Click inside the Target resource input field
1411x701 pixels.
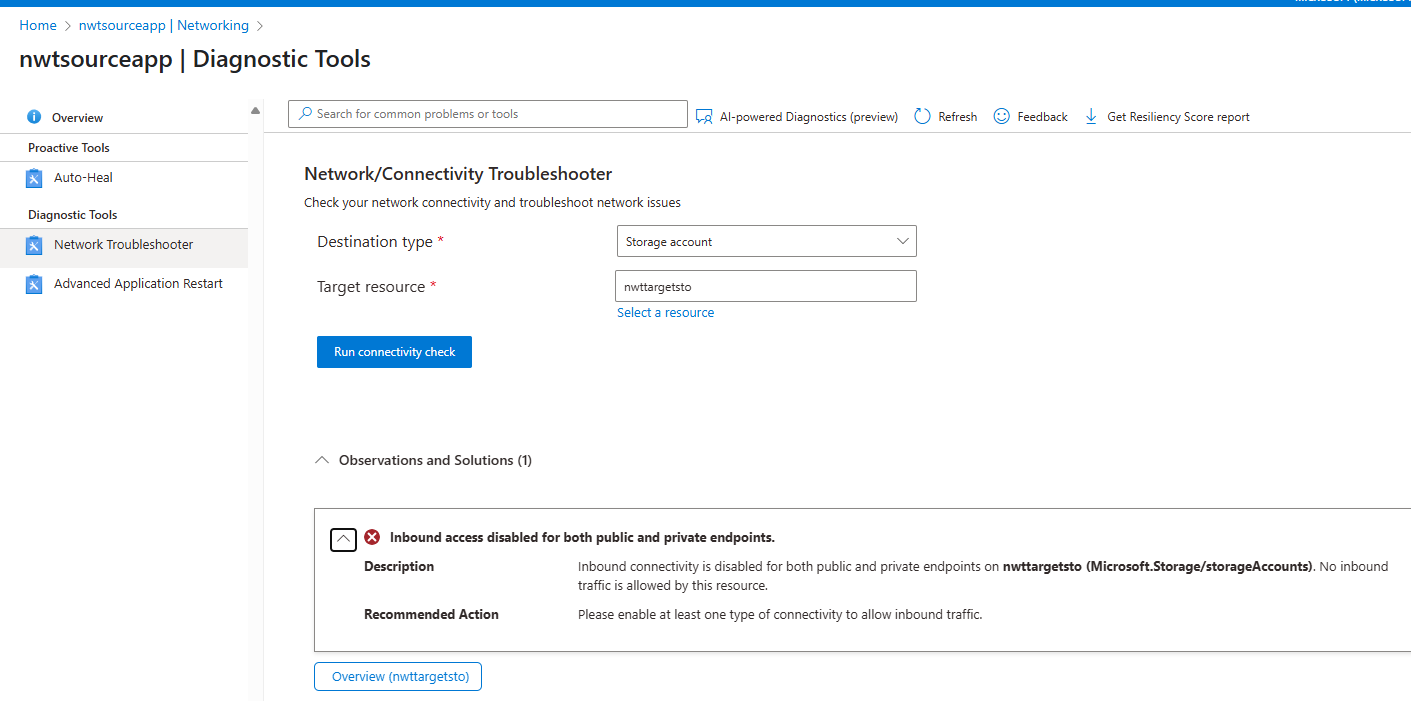coord(765,286)
